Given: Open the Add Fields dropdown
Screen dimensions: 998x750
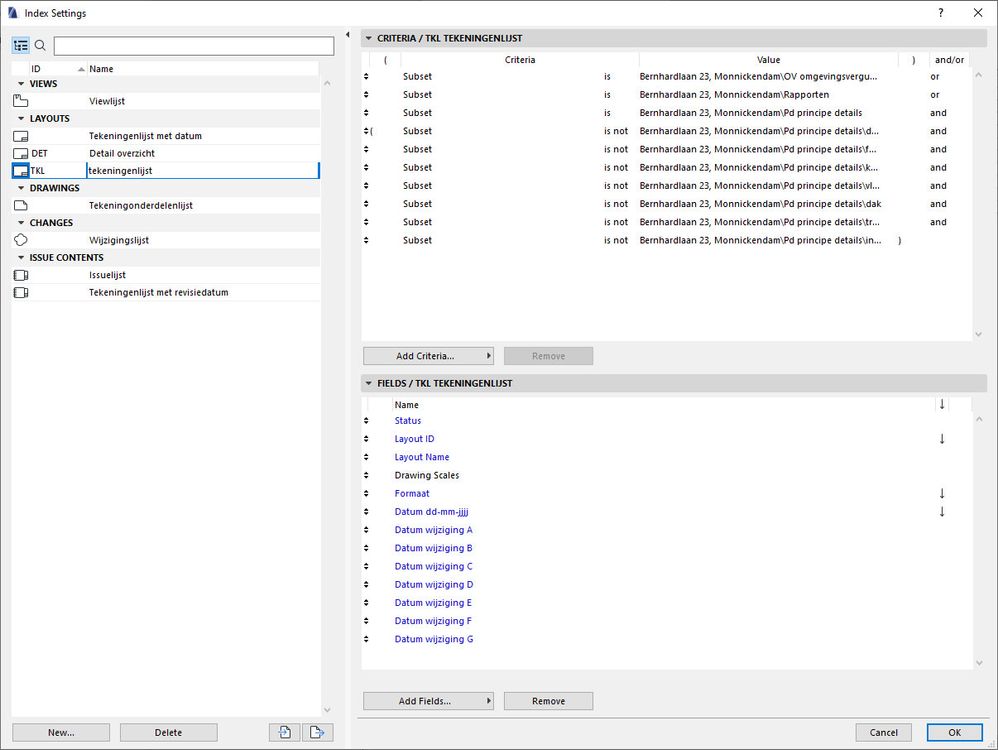Looking at the screenshot, I should [x=428, y=701].
